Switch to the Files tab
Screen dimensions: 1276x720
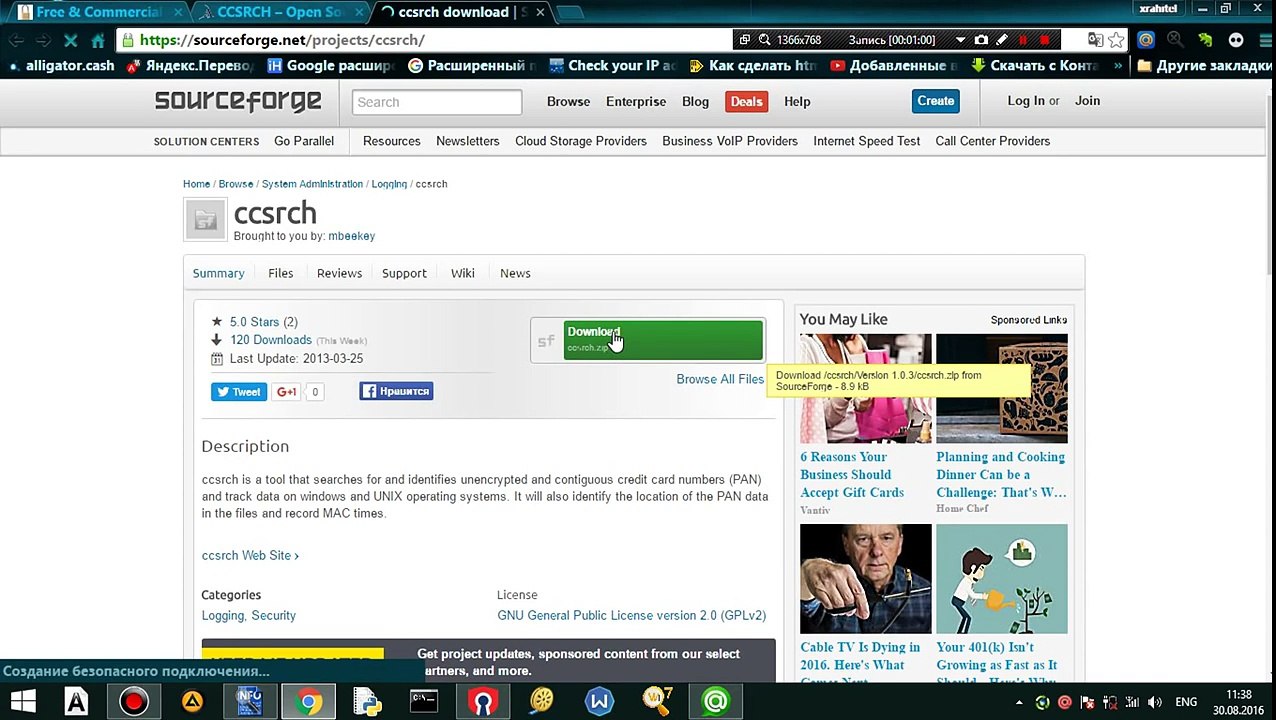click(280, 273)
